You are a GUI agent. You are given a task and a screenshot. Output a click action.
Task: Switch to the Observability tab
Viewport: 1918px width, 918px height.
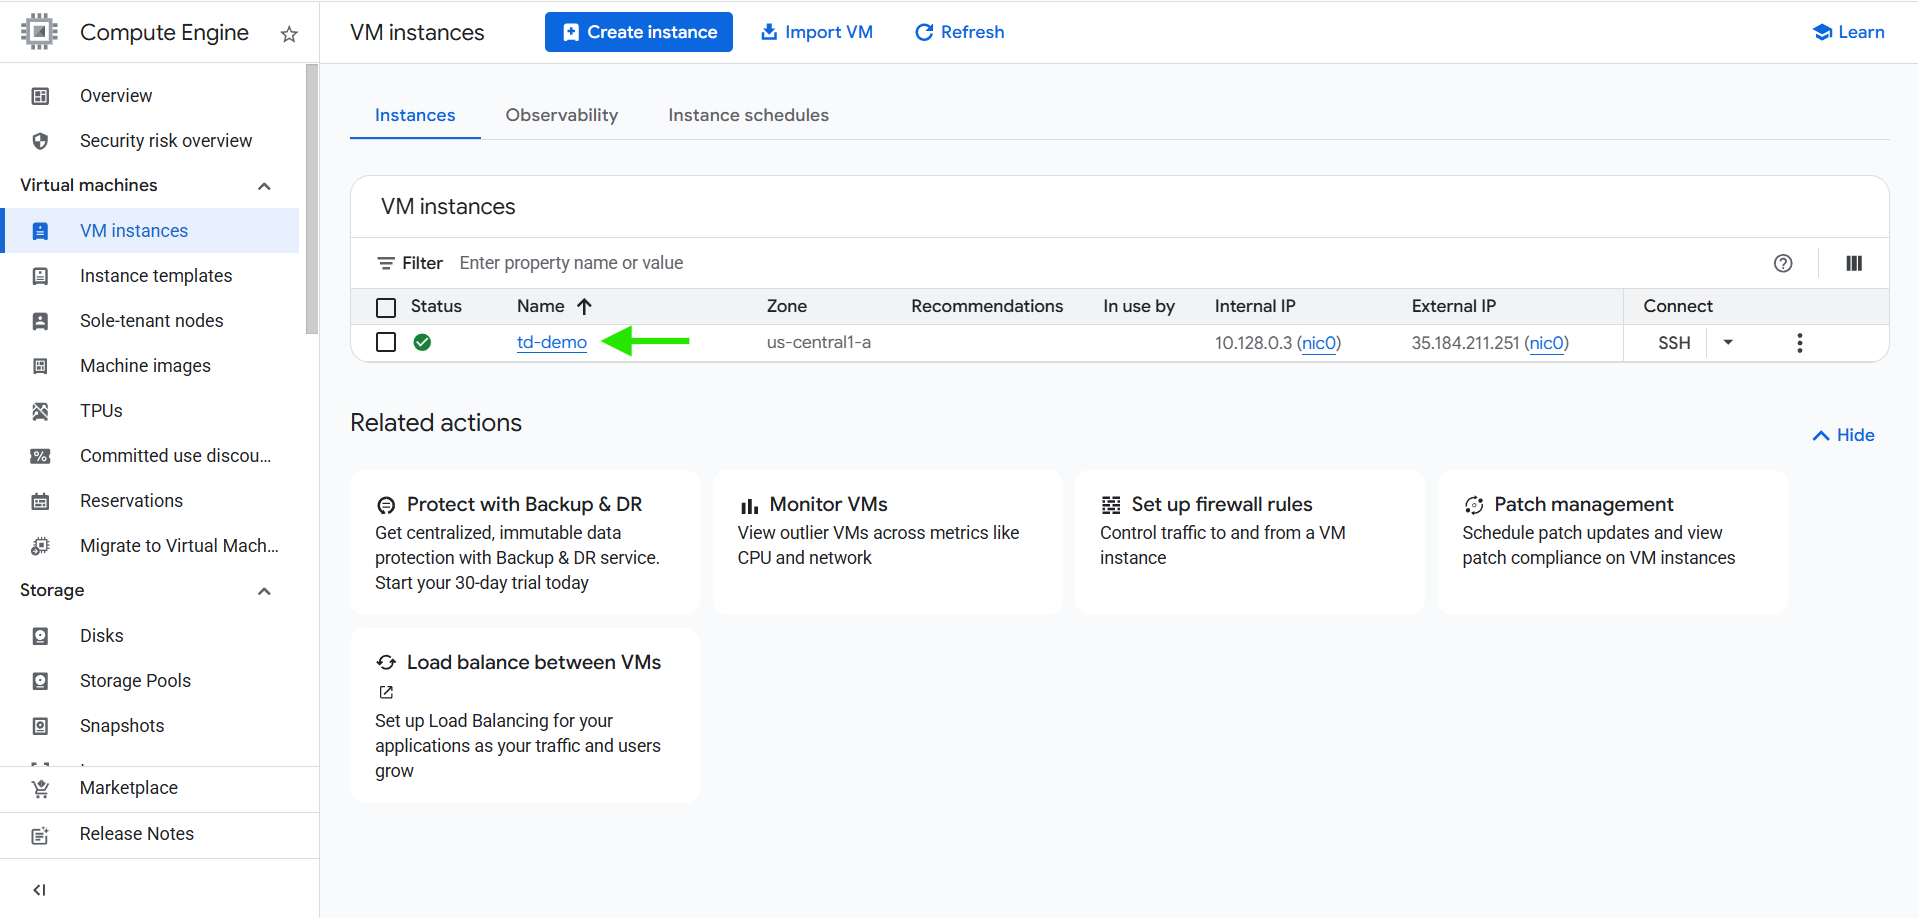(x=561, y=115)
